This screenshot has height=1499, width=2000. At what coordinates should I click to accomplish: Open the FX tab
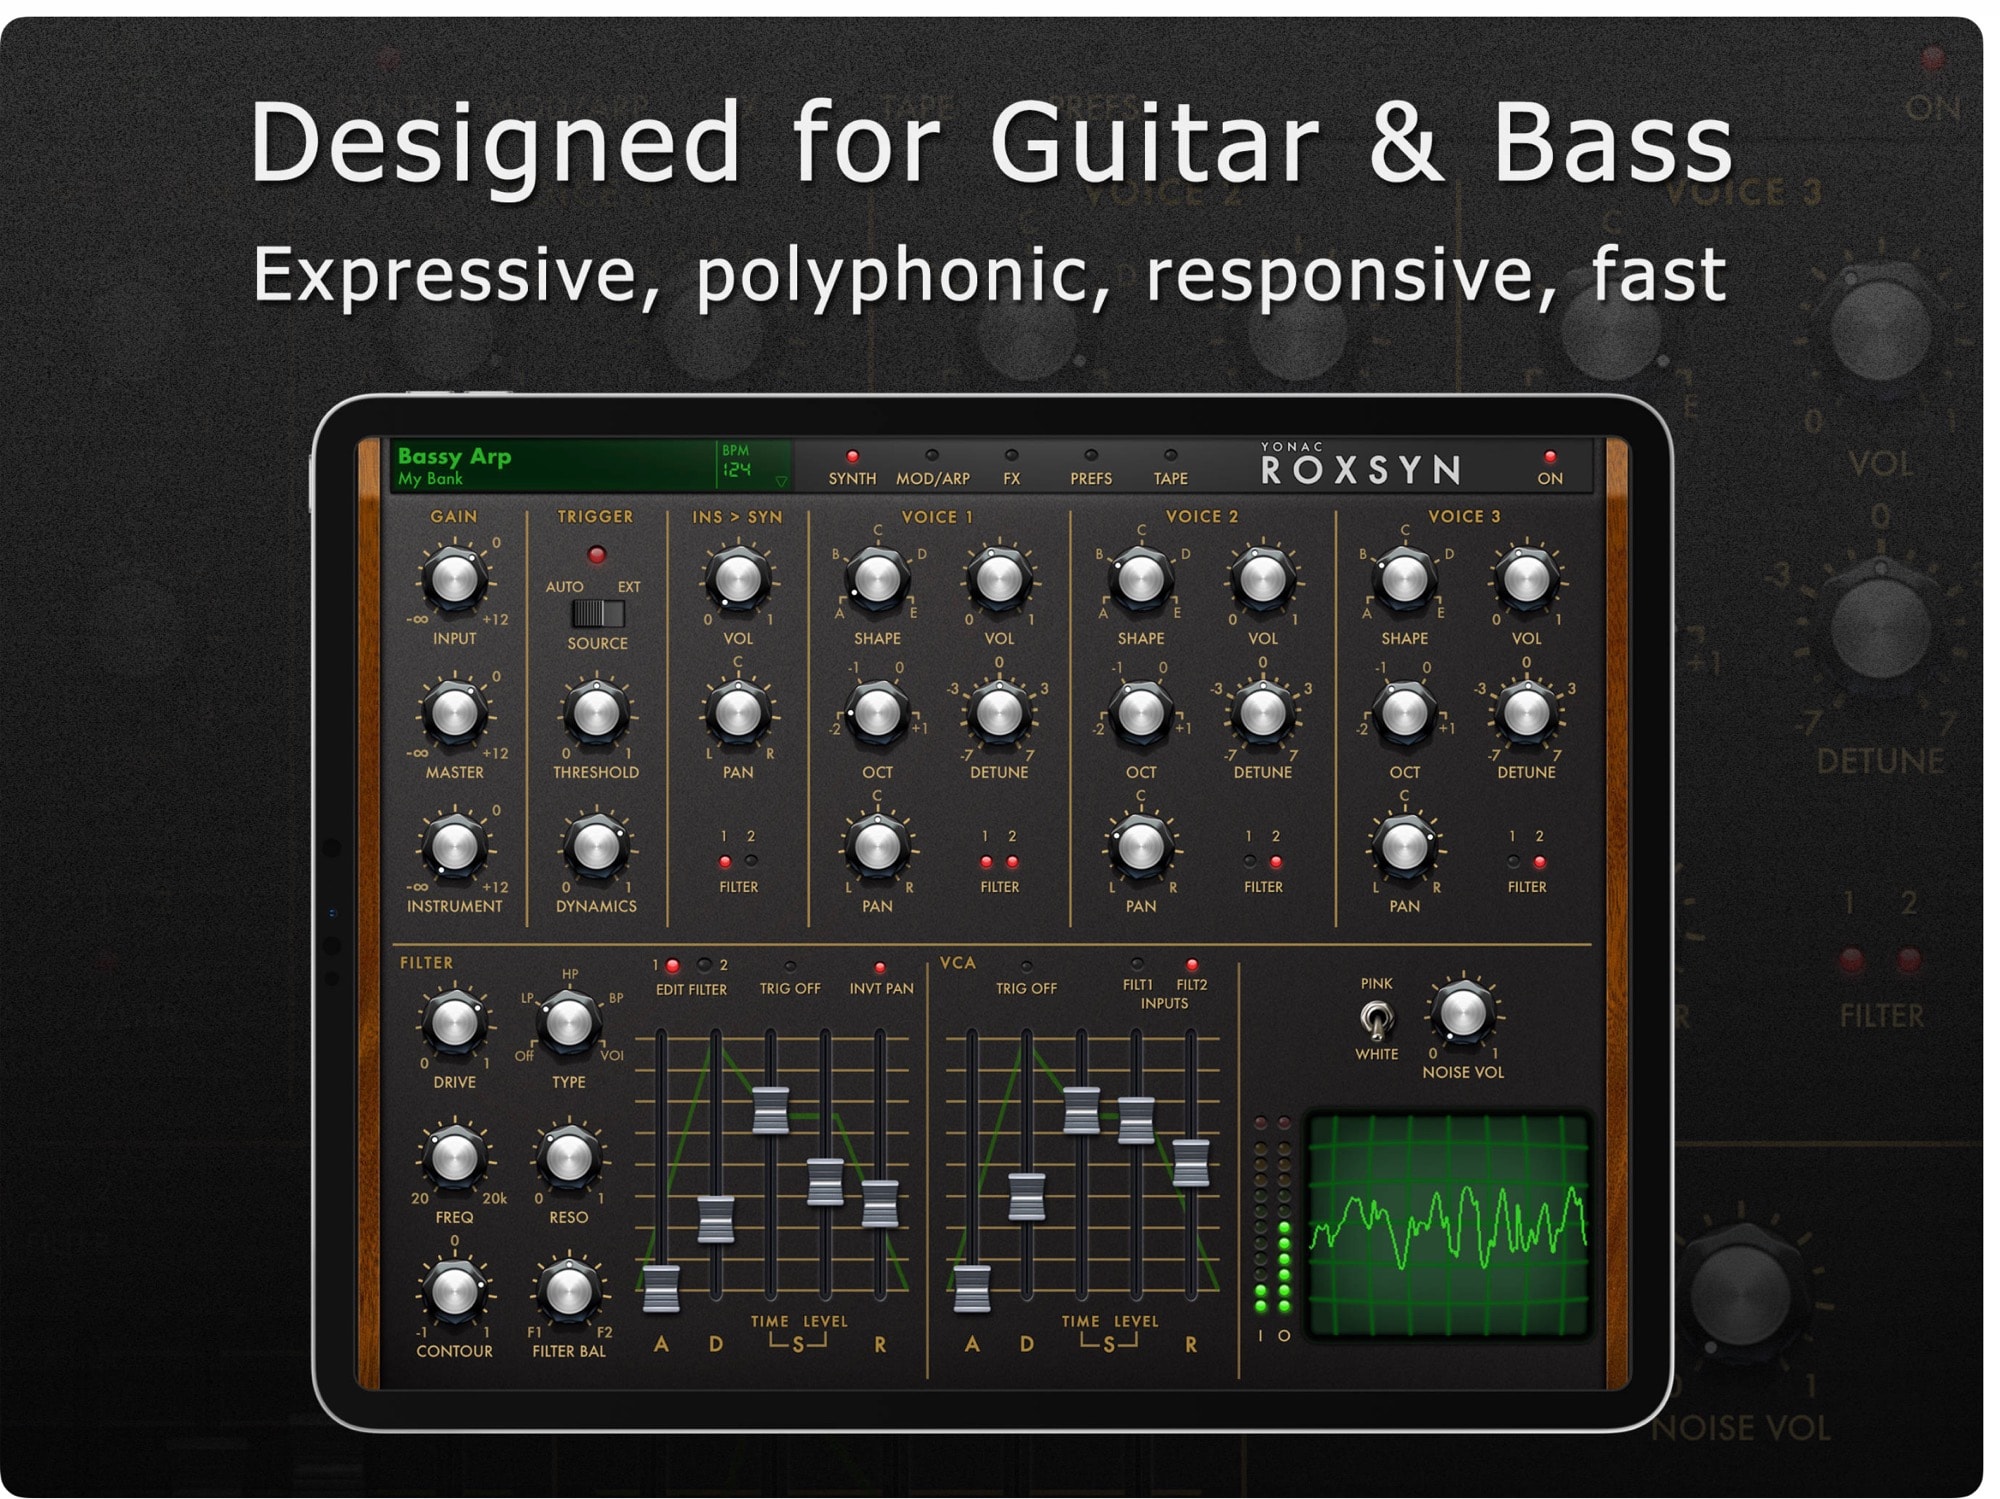click(1011, 468)
